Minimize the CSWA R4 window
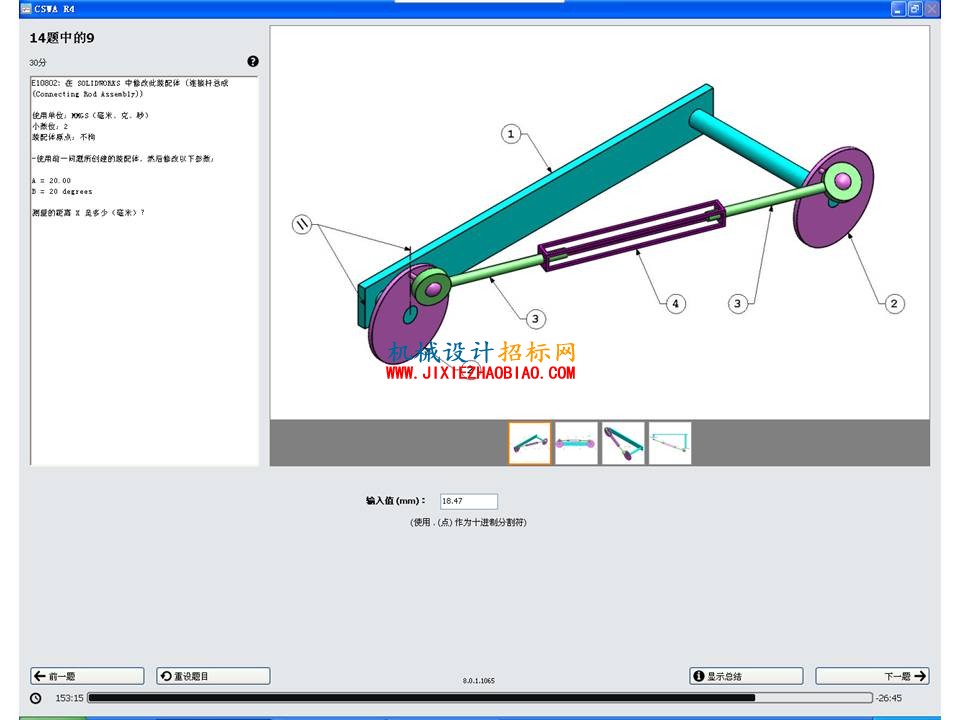 (898, 9)
